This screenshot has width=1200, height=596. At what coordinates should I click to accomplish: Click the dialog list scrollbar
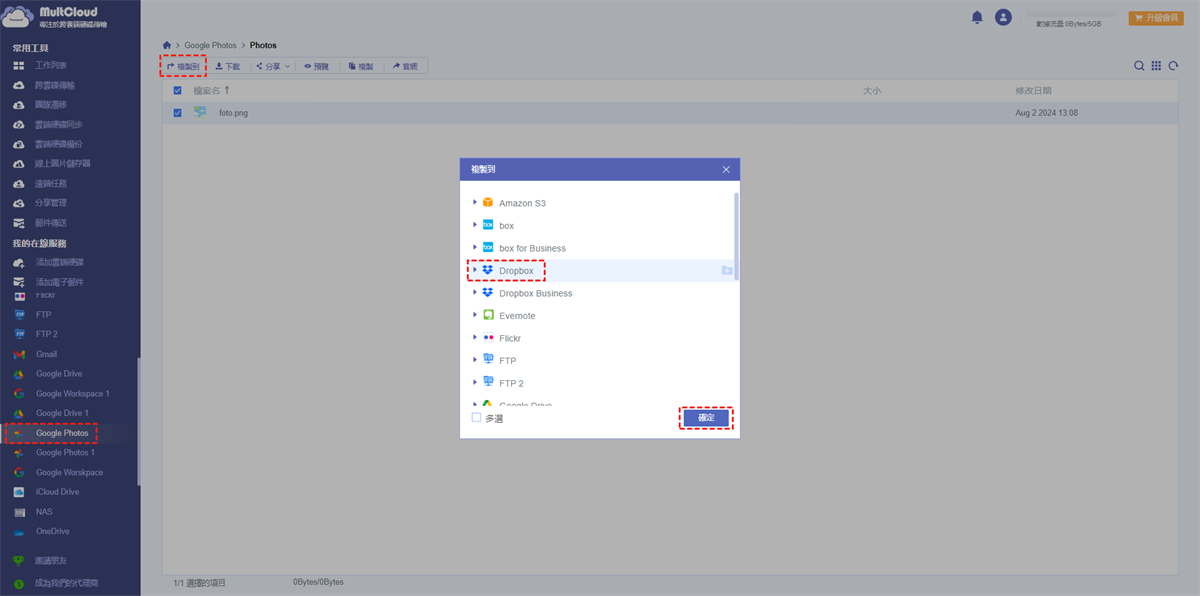pos(737,236)
